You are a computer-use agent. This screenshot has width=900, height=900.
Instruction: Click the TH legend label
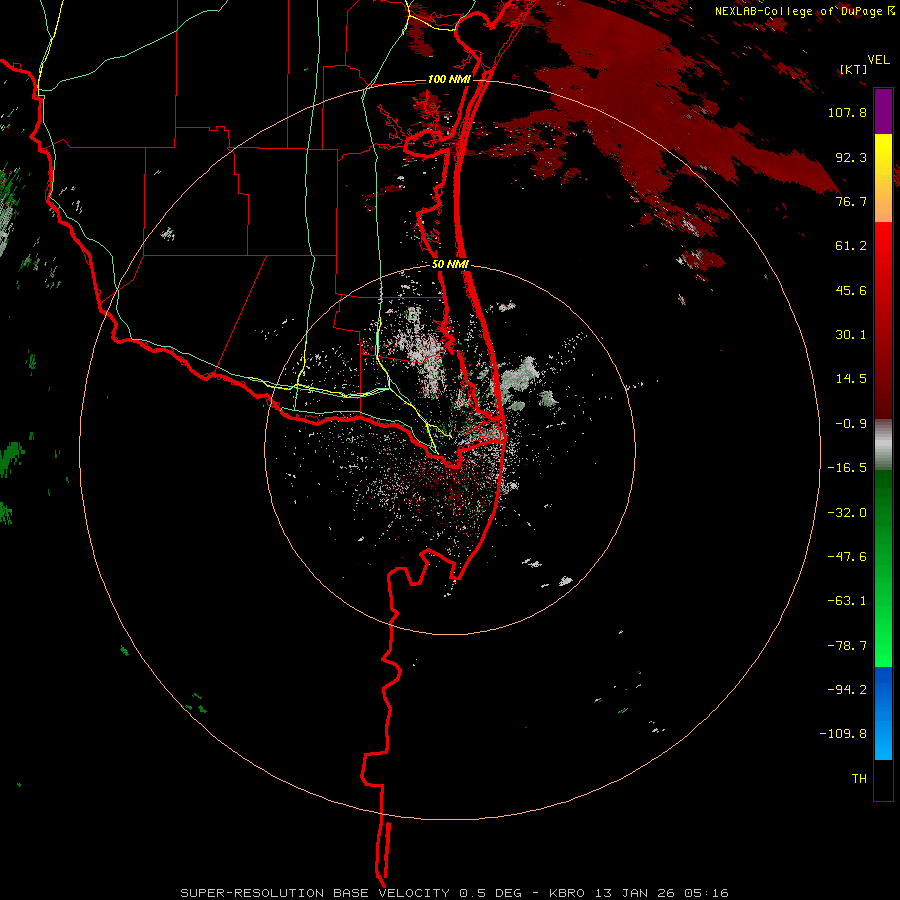859,779
